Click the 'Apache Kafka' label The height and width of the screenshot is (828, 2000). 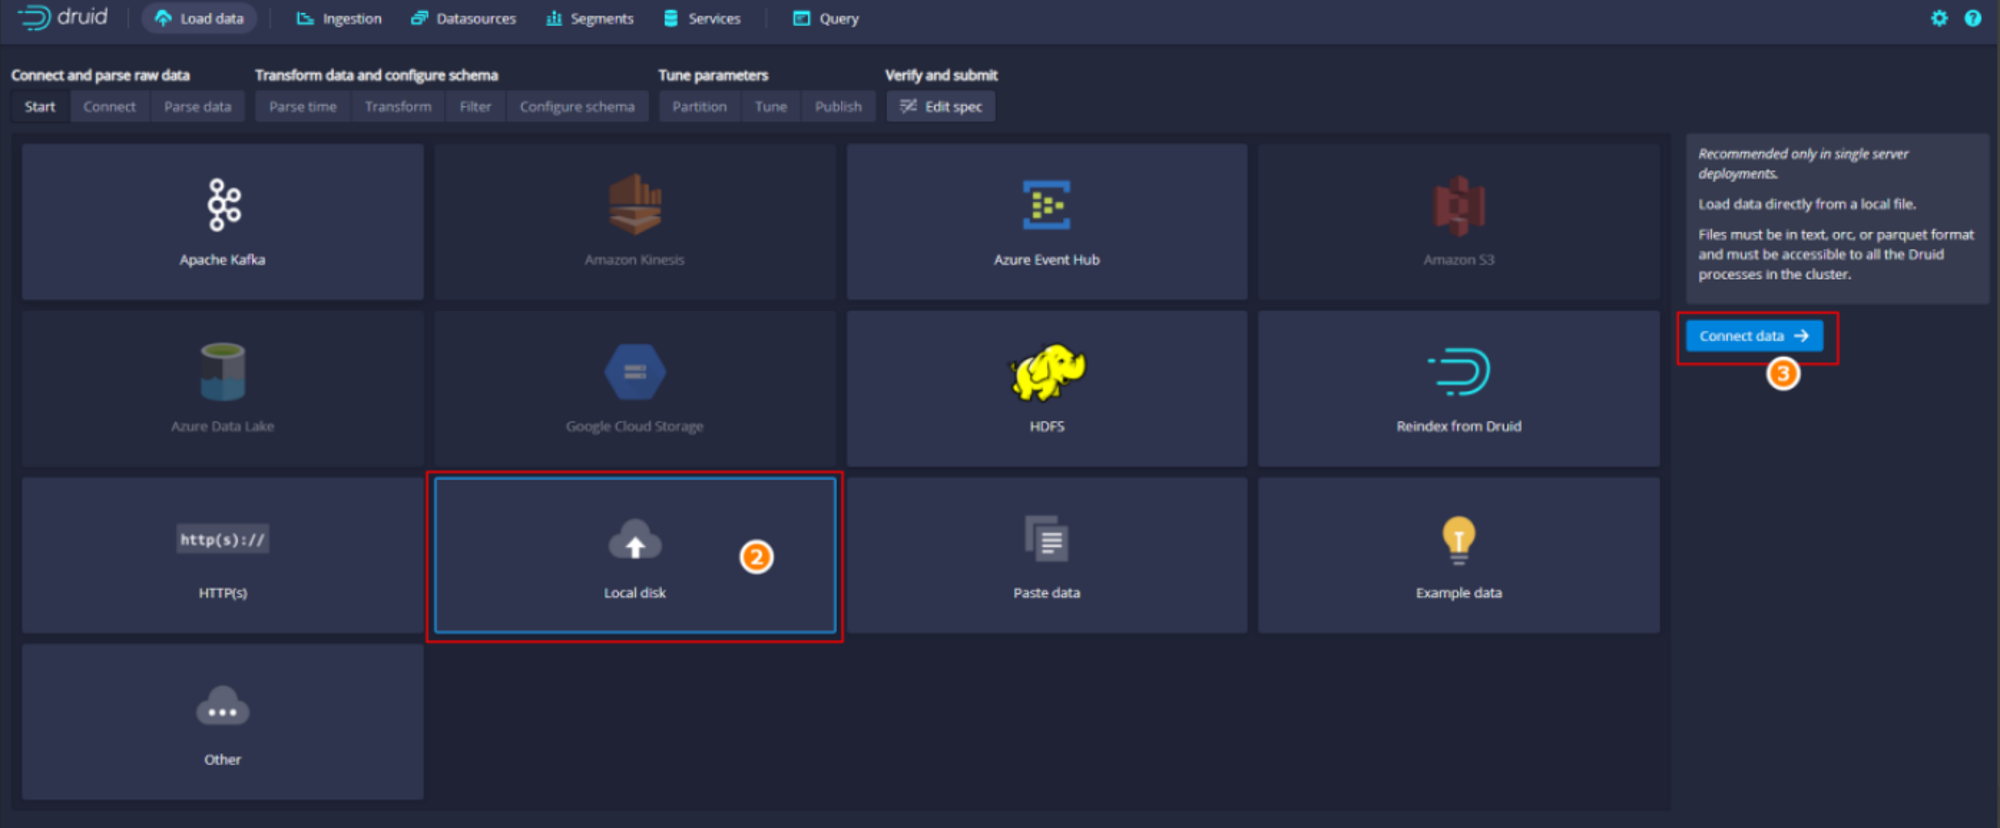pyautogui.click(x=222, y=259)
